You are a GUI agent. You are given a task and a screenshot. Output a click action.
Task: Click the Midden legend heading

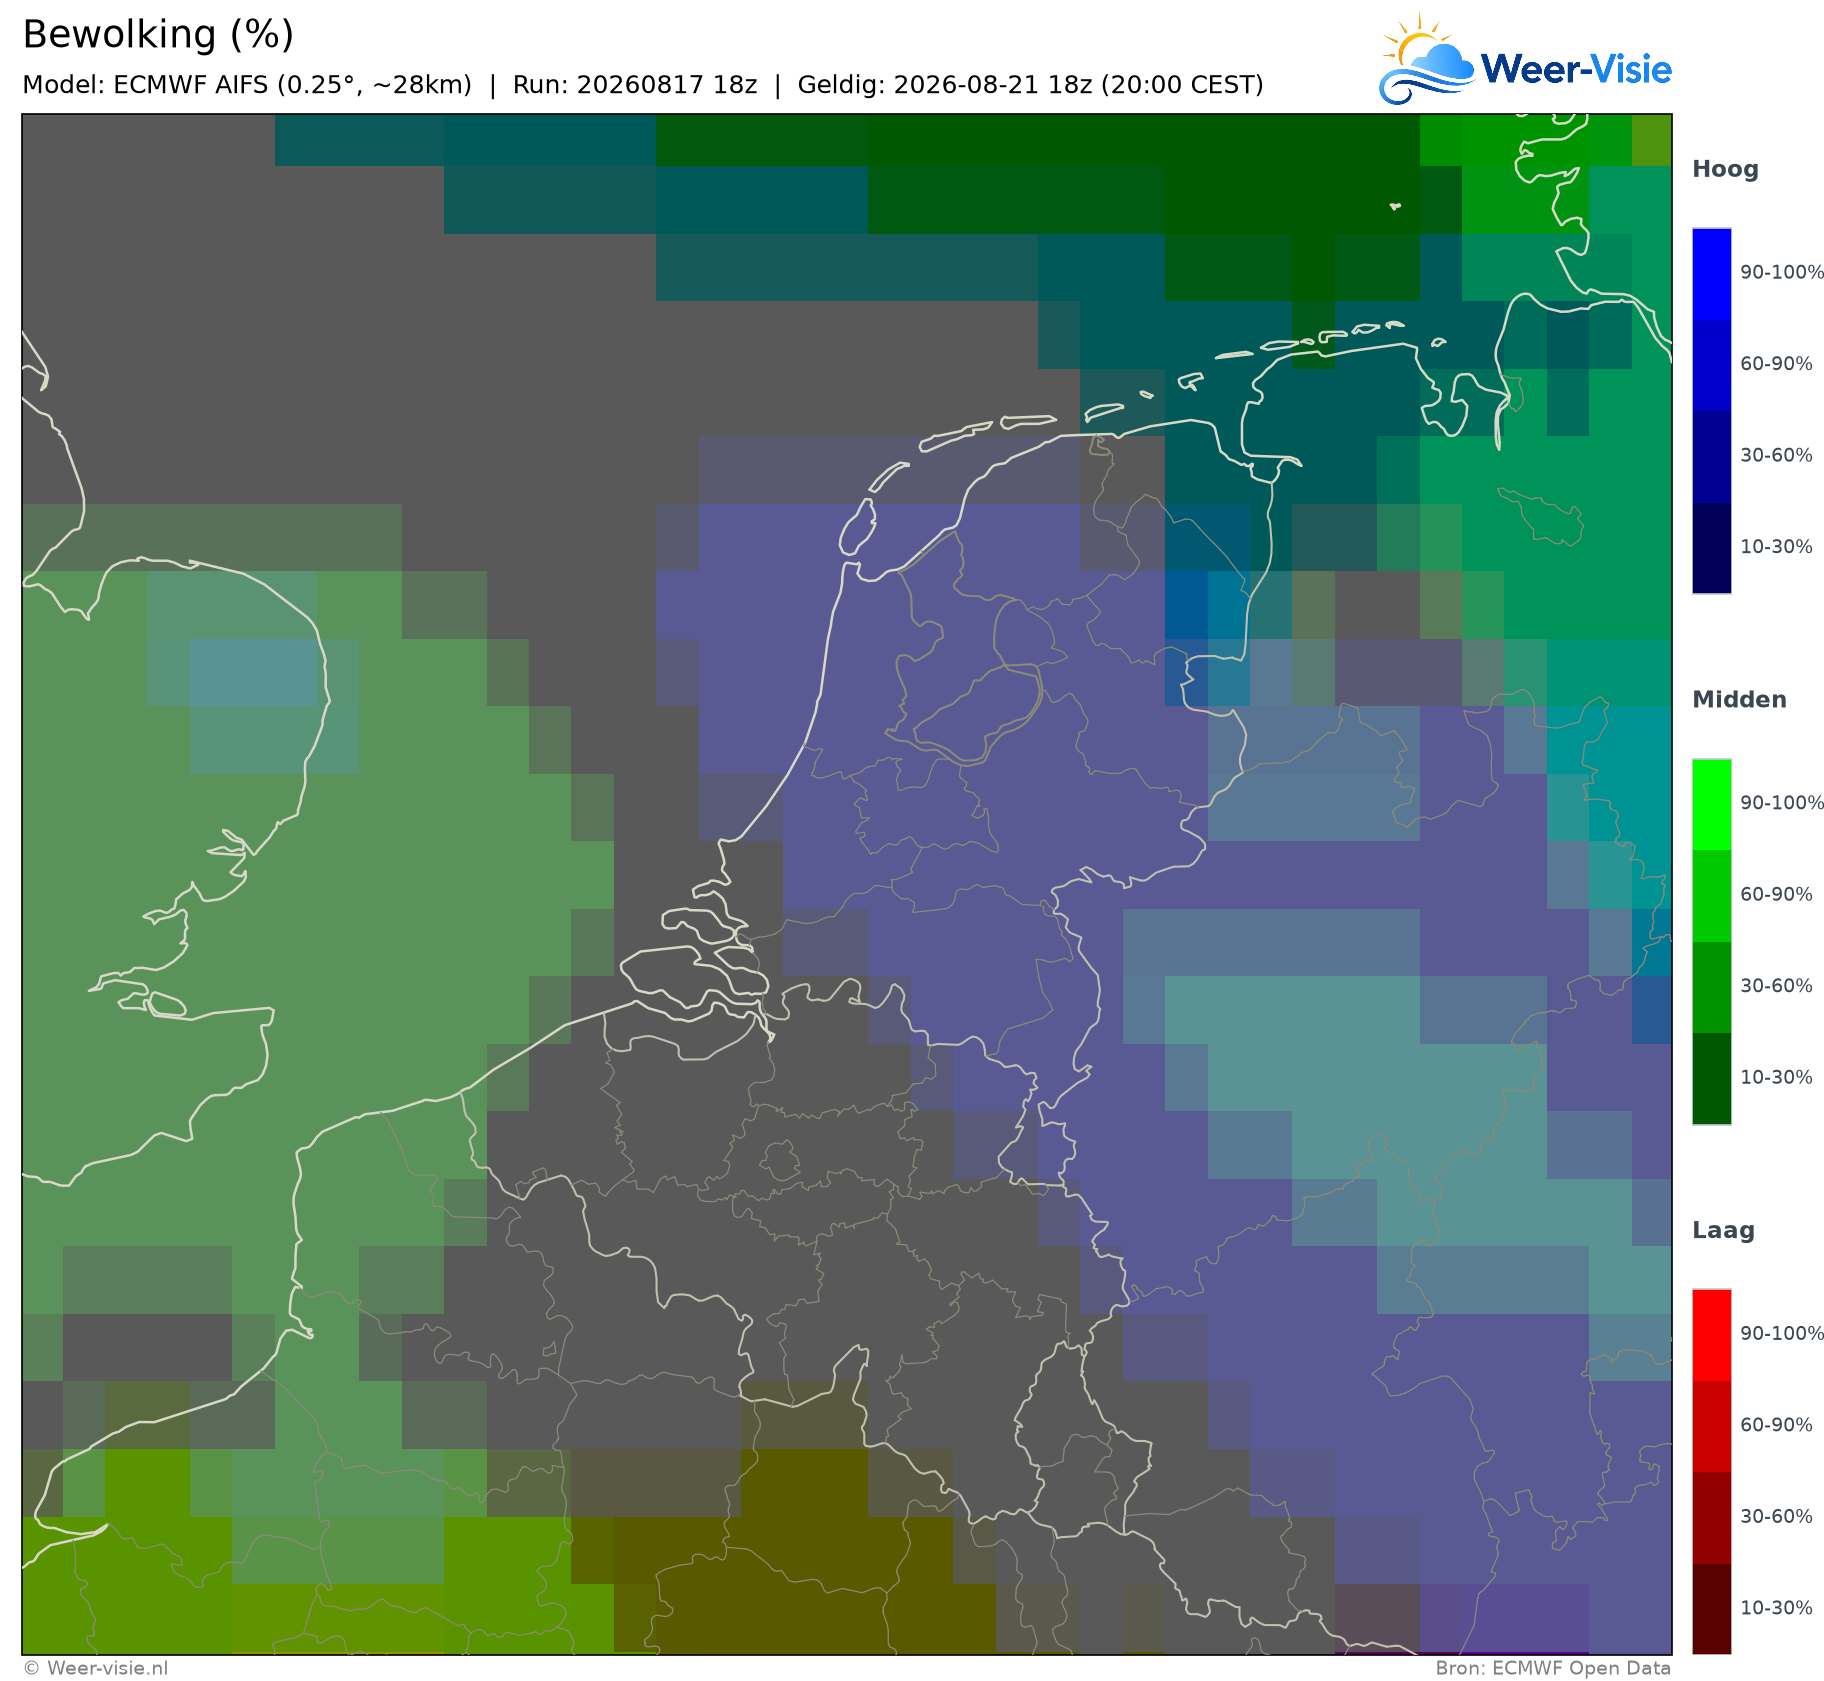pos(1739,700)
